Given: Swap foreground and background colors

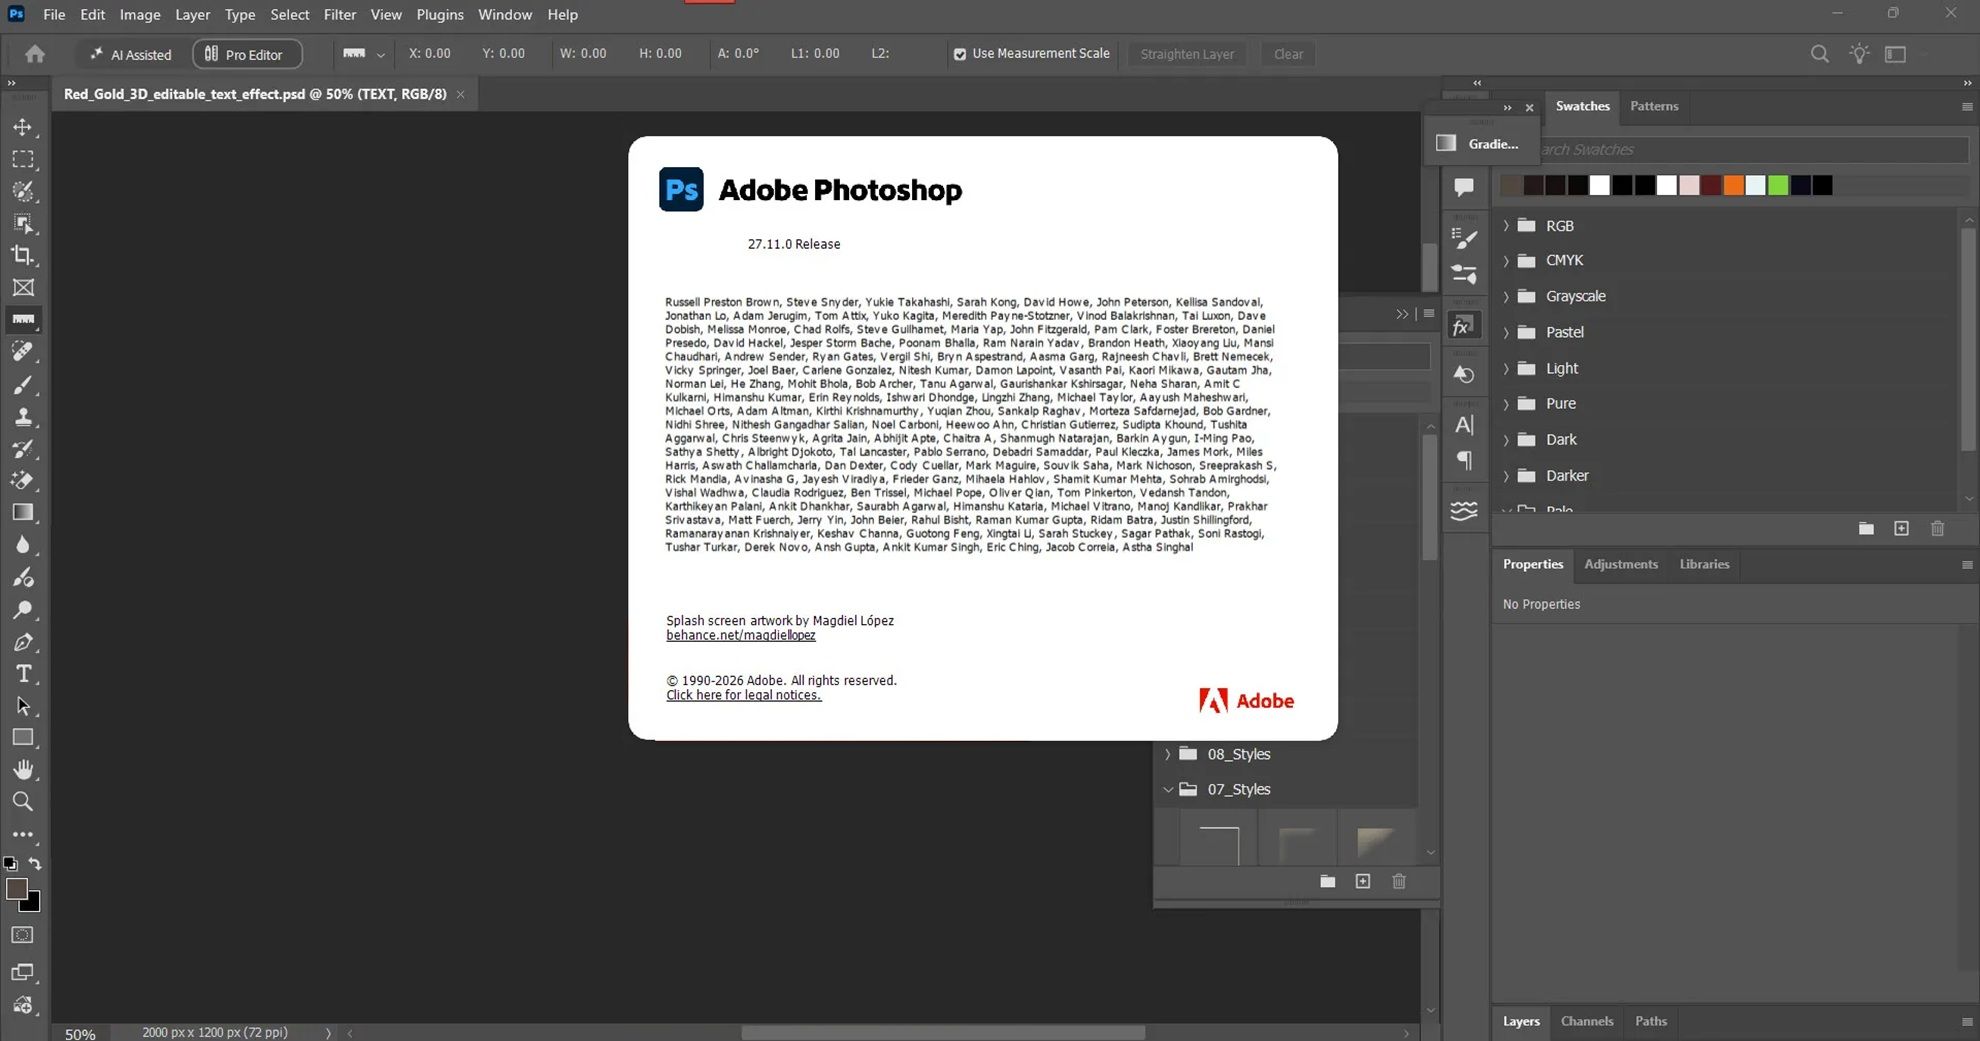Looking at the screenshot, I should coord(35,863).
